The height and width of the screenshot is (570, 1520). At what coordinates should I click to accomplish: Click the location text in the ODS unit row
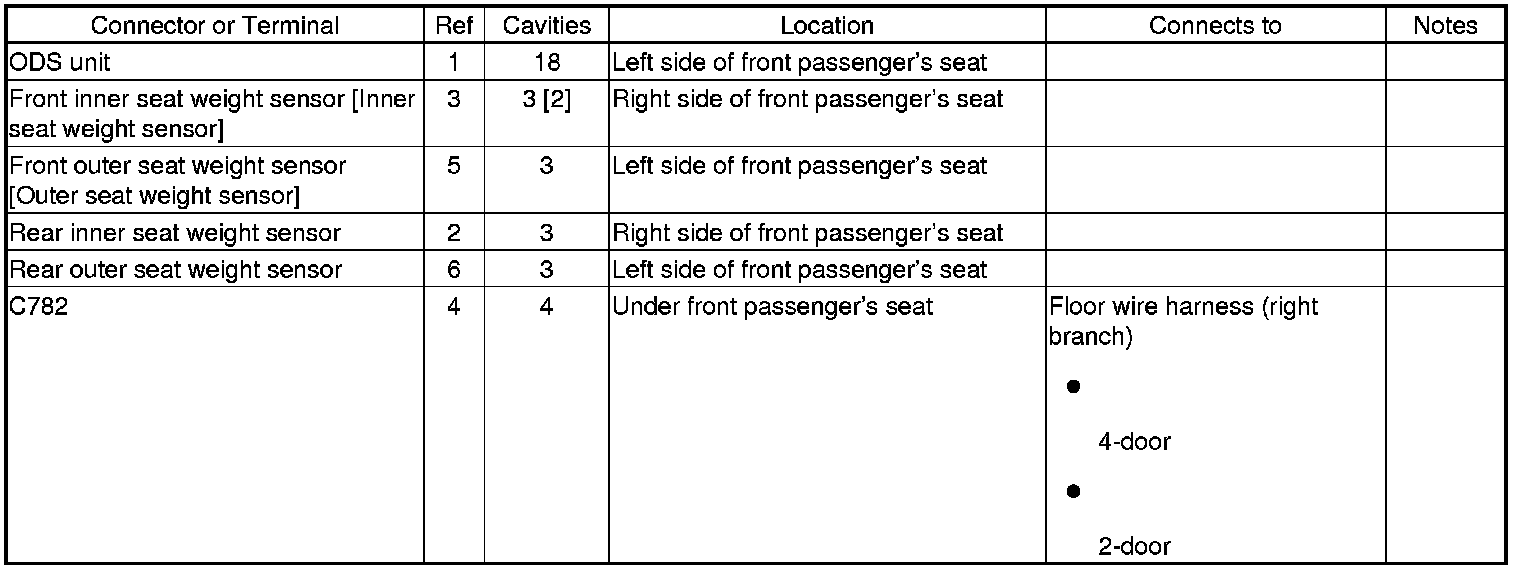pos(799,63)
